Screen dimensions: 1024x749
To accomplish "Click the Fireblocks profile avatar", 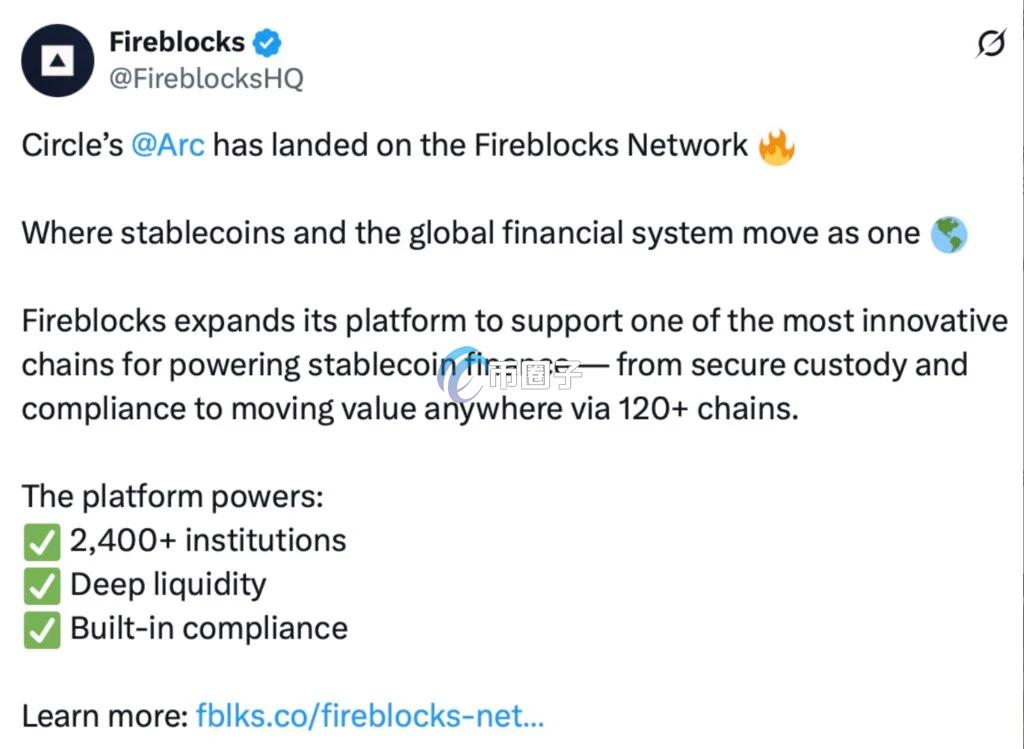I will coord(58,61).
